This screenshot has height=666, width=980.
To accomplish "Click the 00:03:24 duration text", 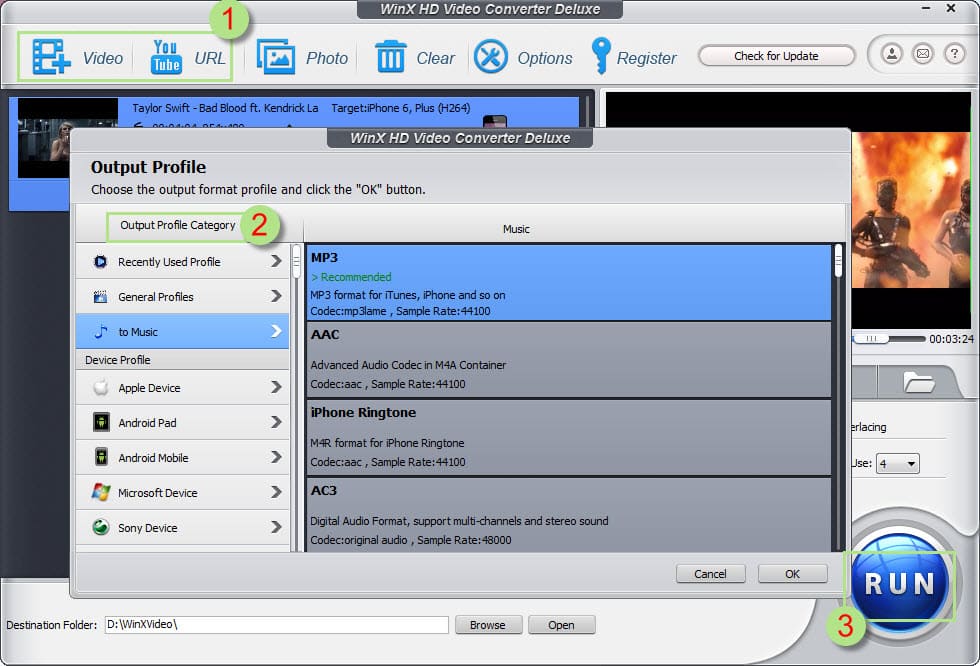I will coord(951,339).
